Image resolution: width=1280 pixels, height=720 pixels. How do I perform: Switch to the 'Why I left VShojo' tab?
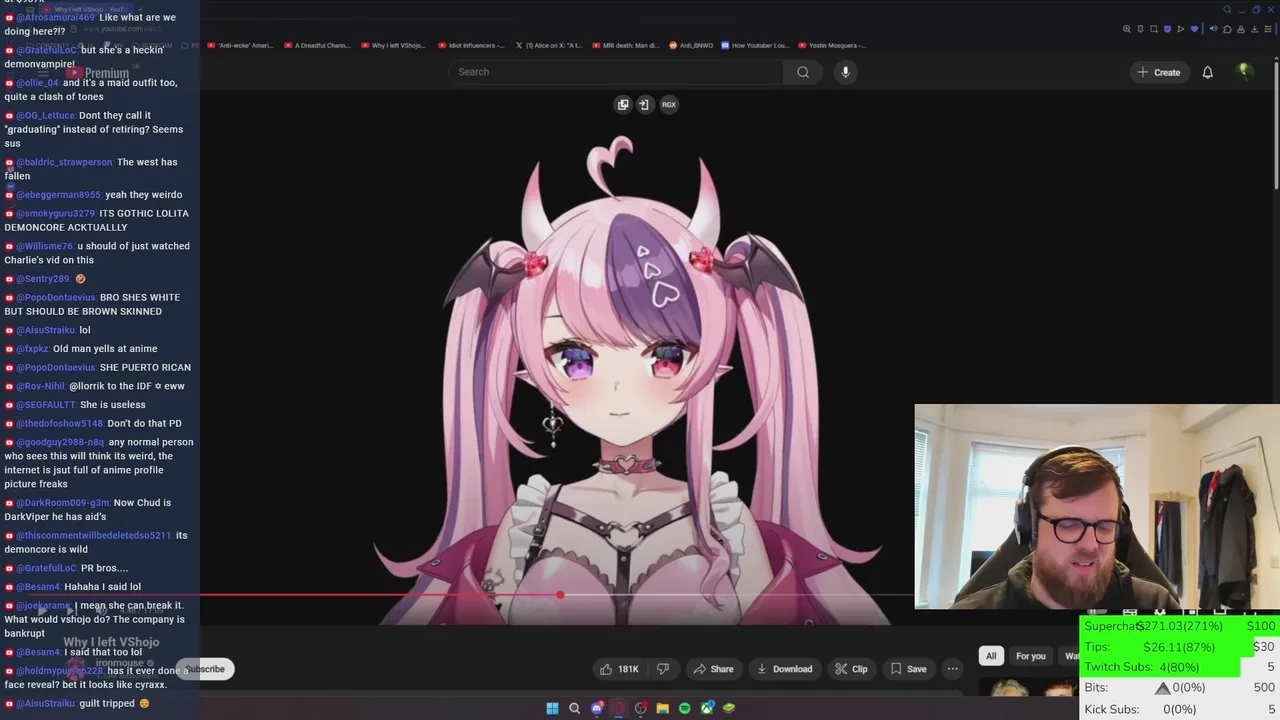393,45
